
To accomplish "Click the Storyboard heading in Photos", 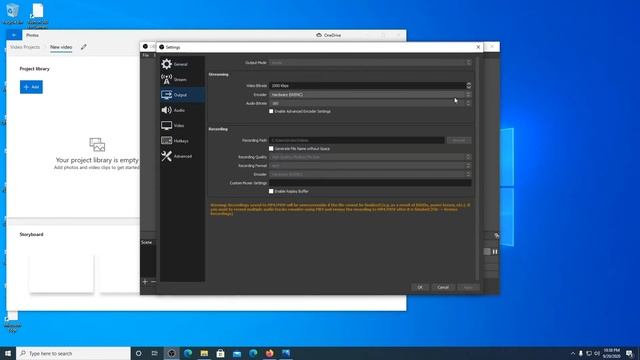I will click(x=31, y=234).
